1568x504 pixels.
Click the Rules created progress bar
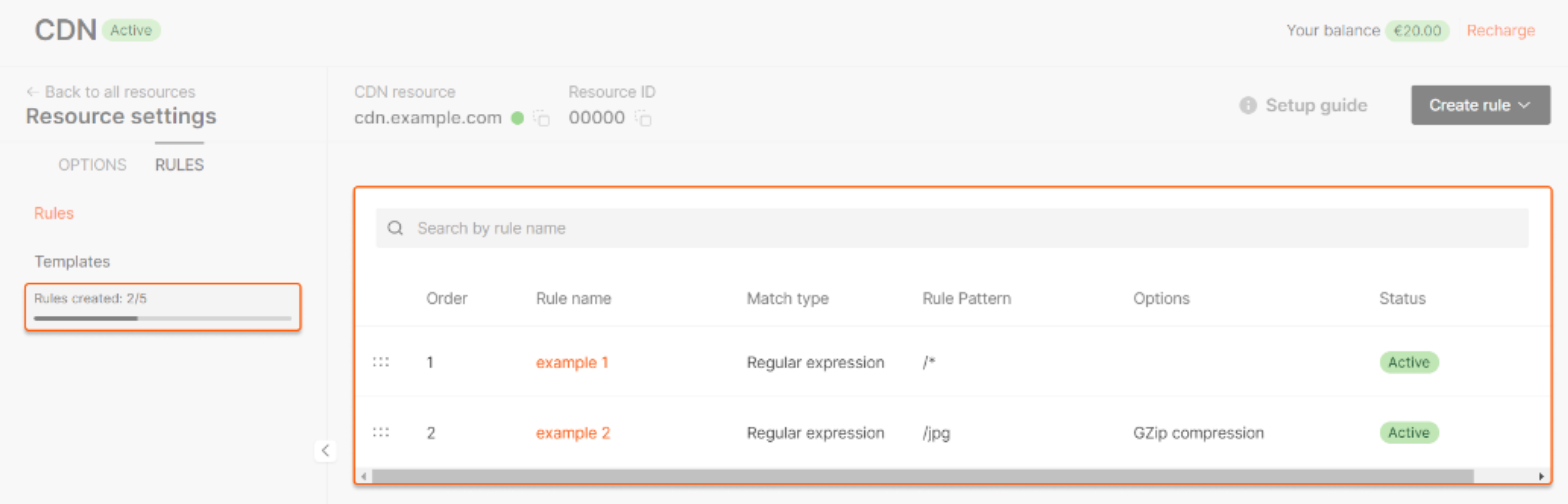pyautogui.click(x=162, y=318)
